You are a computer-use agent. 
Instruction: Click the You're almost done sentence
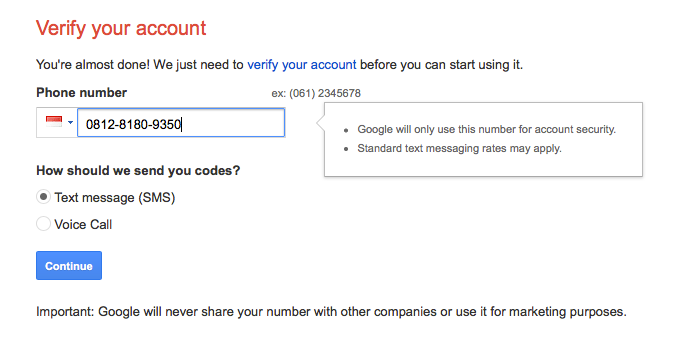tap(279, 65)
